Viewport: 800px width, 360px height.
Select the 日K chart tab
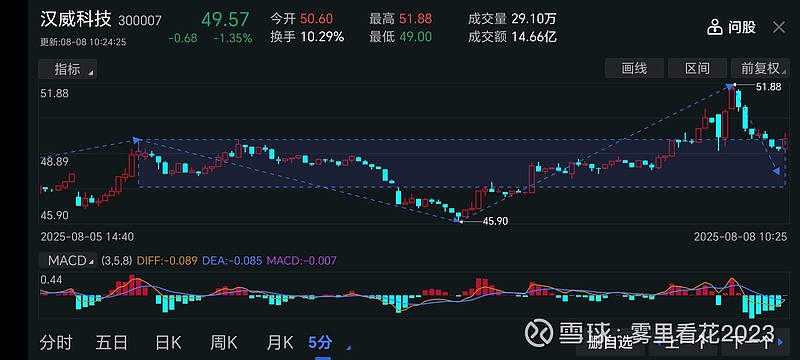click(x=168, y=343)
